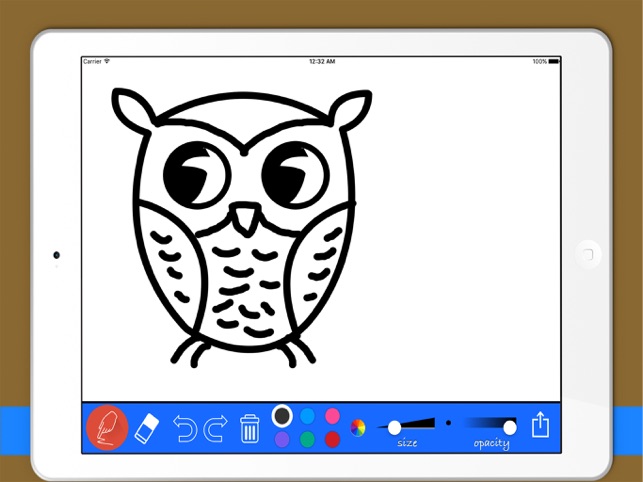Click the 'size' label

click(x=407, y=443)
